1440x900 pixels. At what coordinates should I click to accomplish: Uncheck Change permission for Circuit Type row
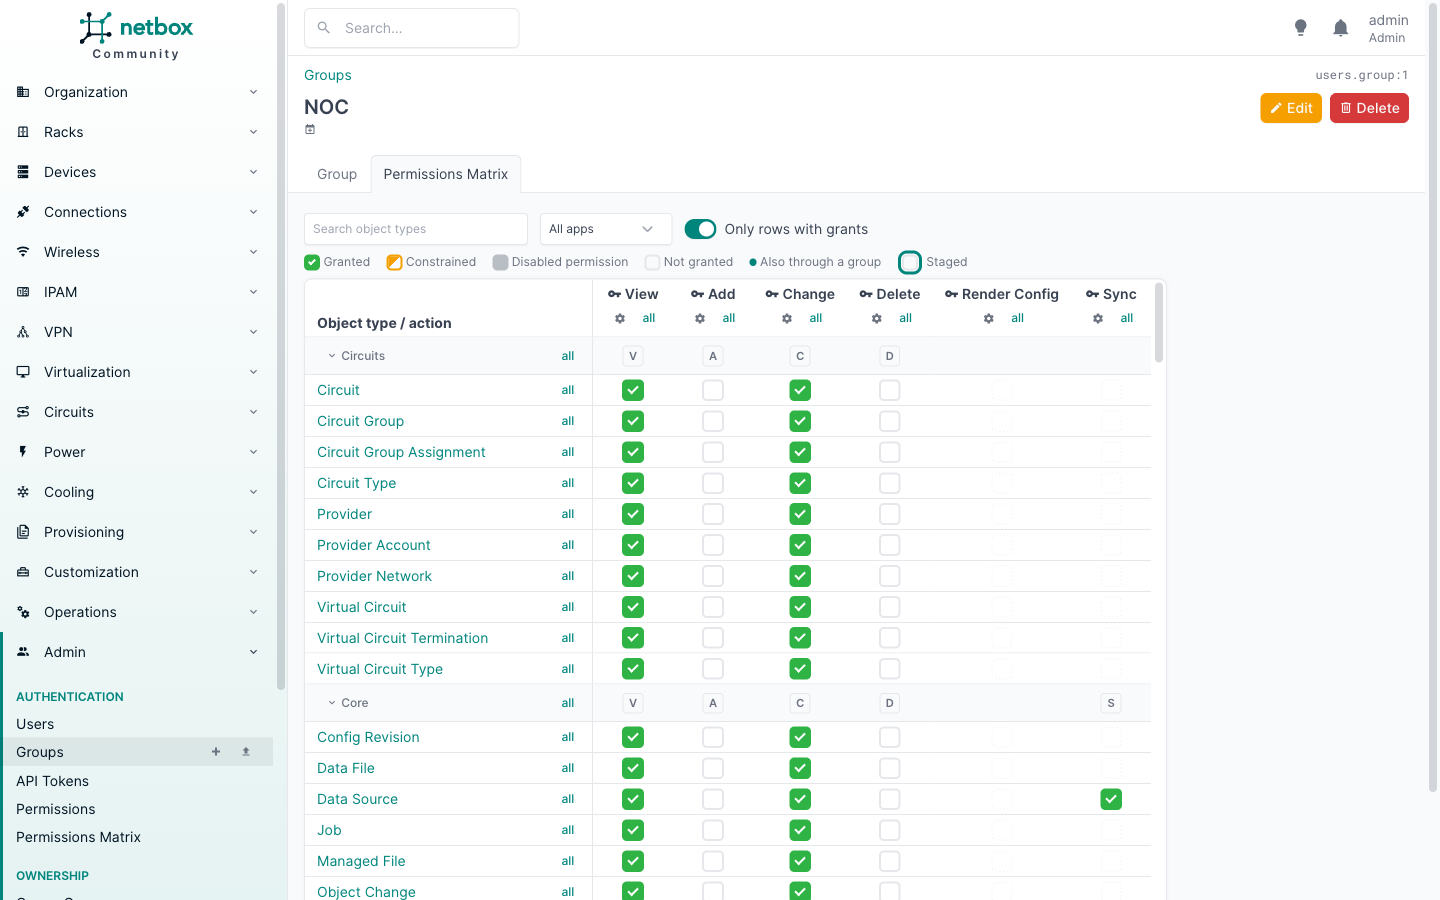tap(800, 483)
